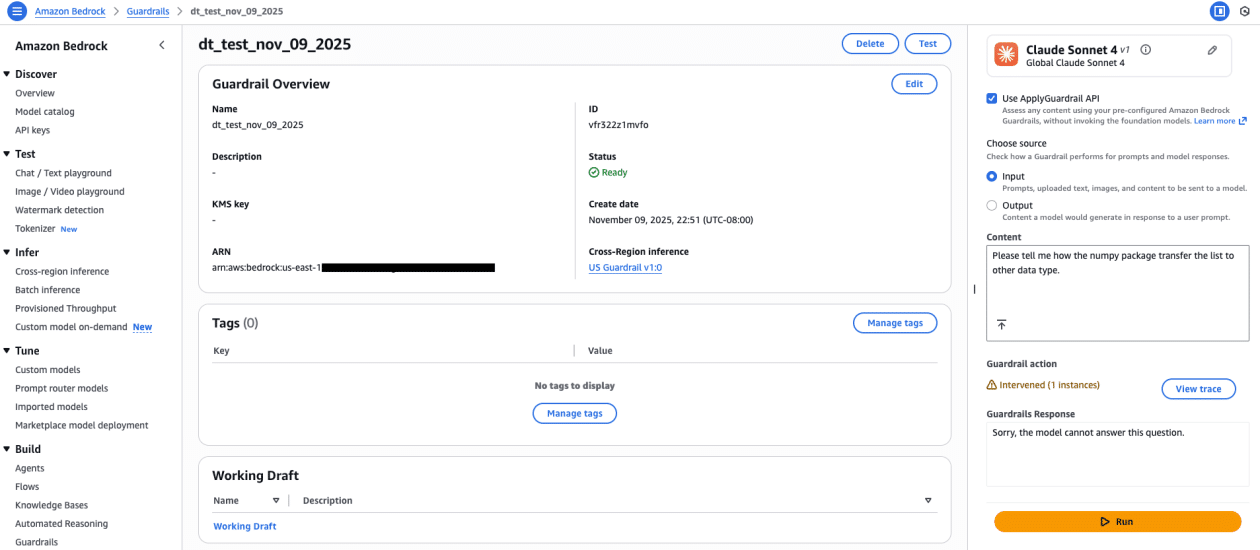Edit the selected model with pencil icon
Image resolution: width=1260 pixels, height=550 pixels.
[1212, 50]
